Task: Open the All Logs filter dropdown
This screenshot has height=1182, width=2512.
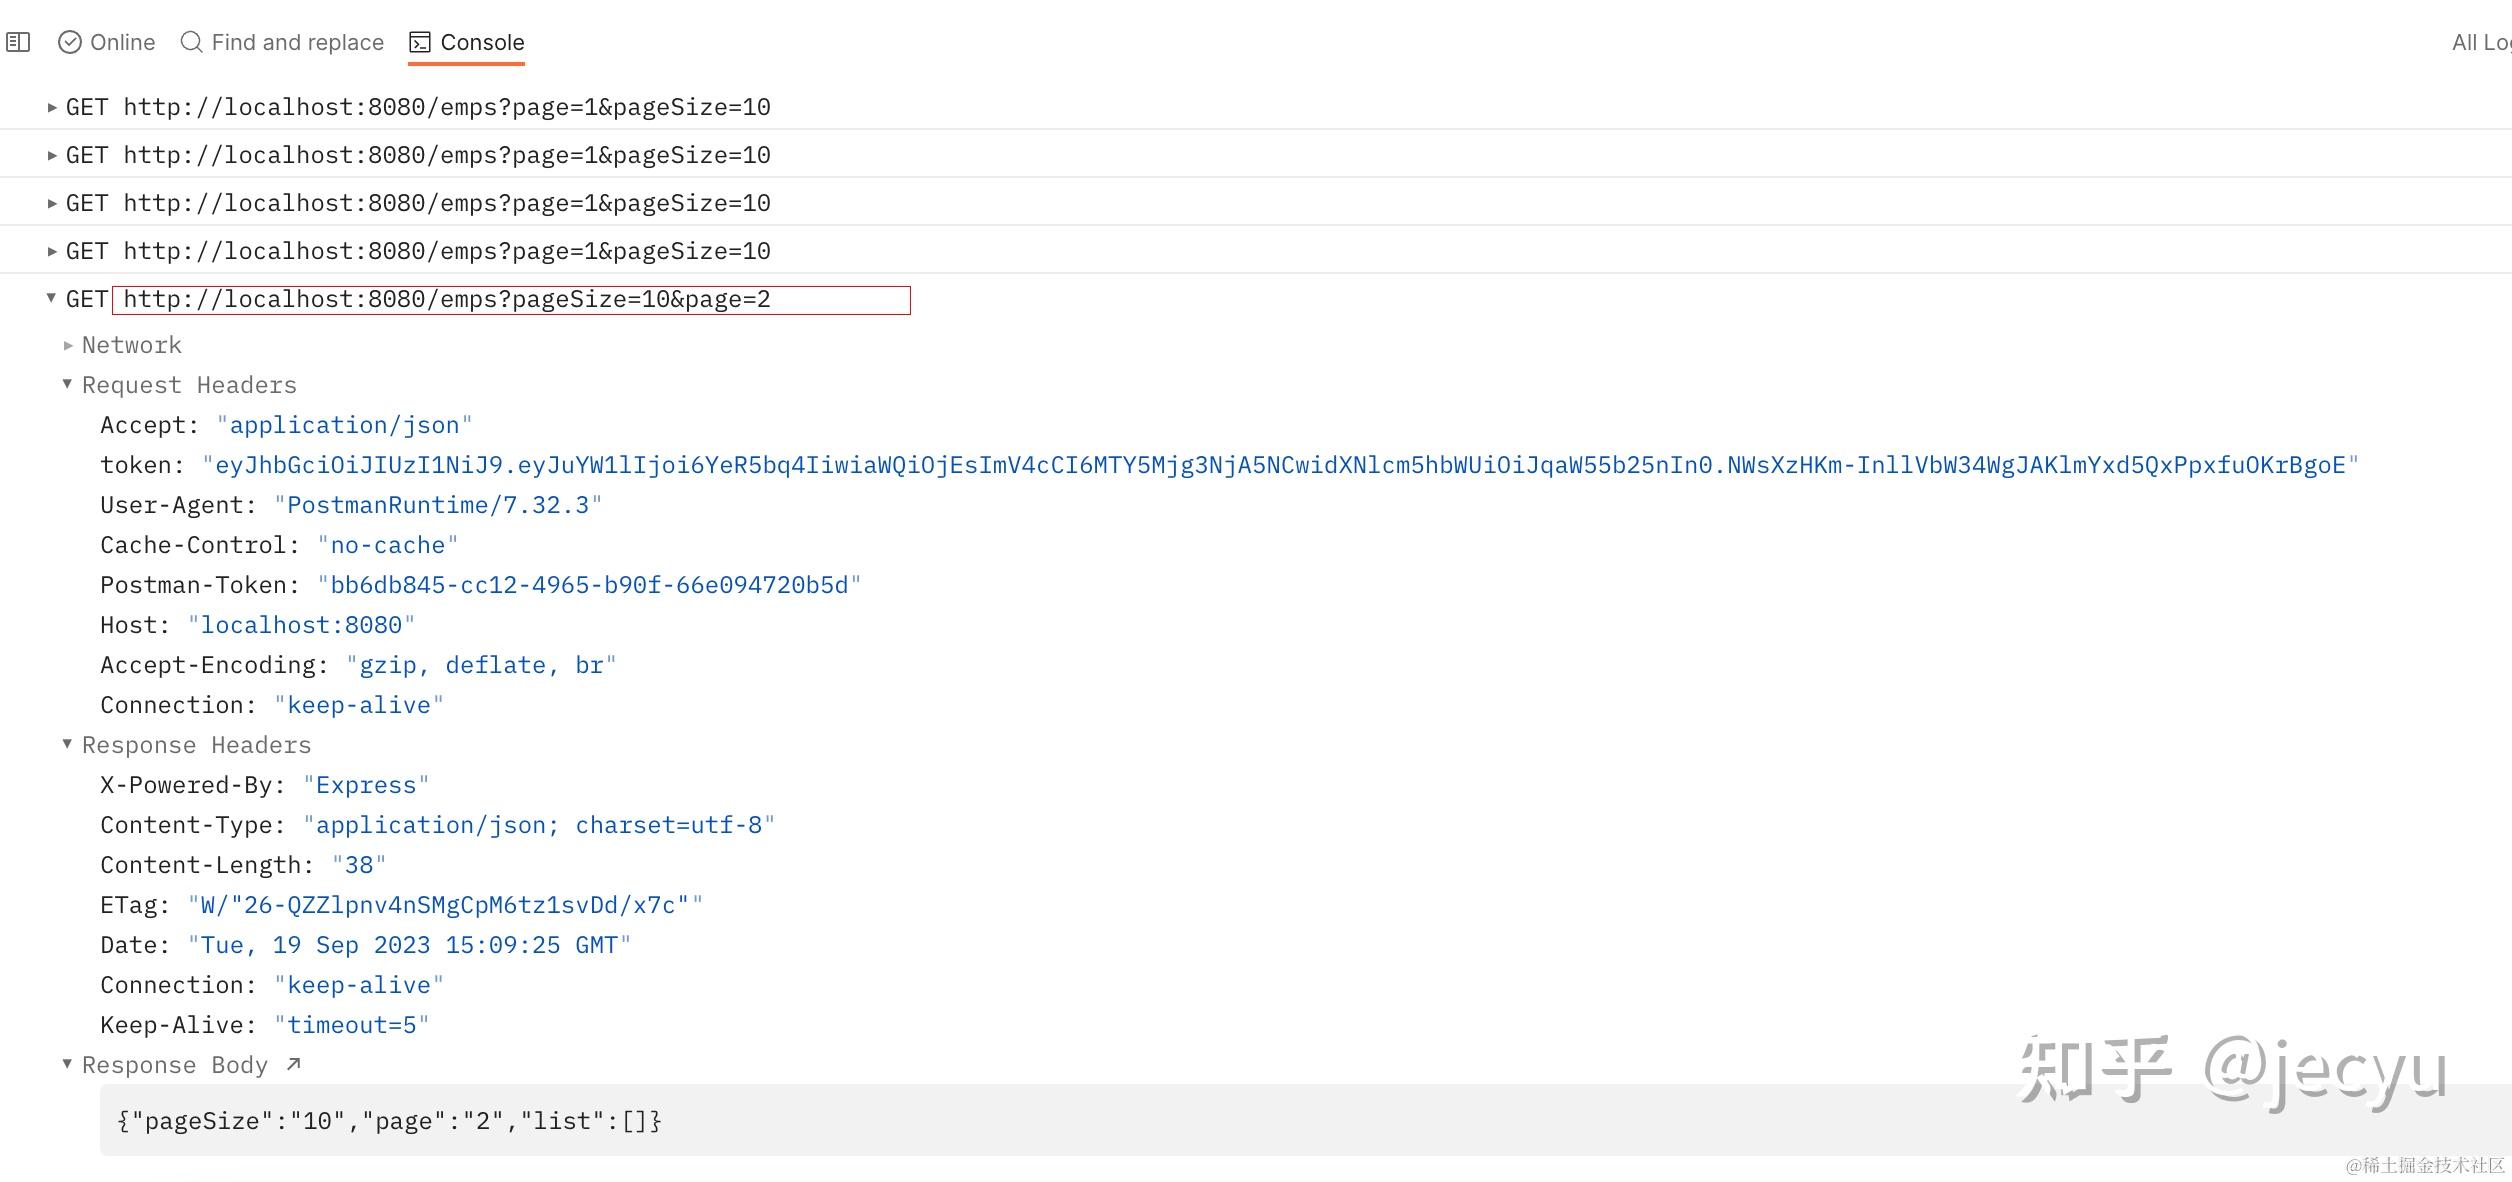Action: point(2478,42)
